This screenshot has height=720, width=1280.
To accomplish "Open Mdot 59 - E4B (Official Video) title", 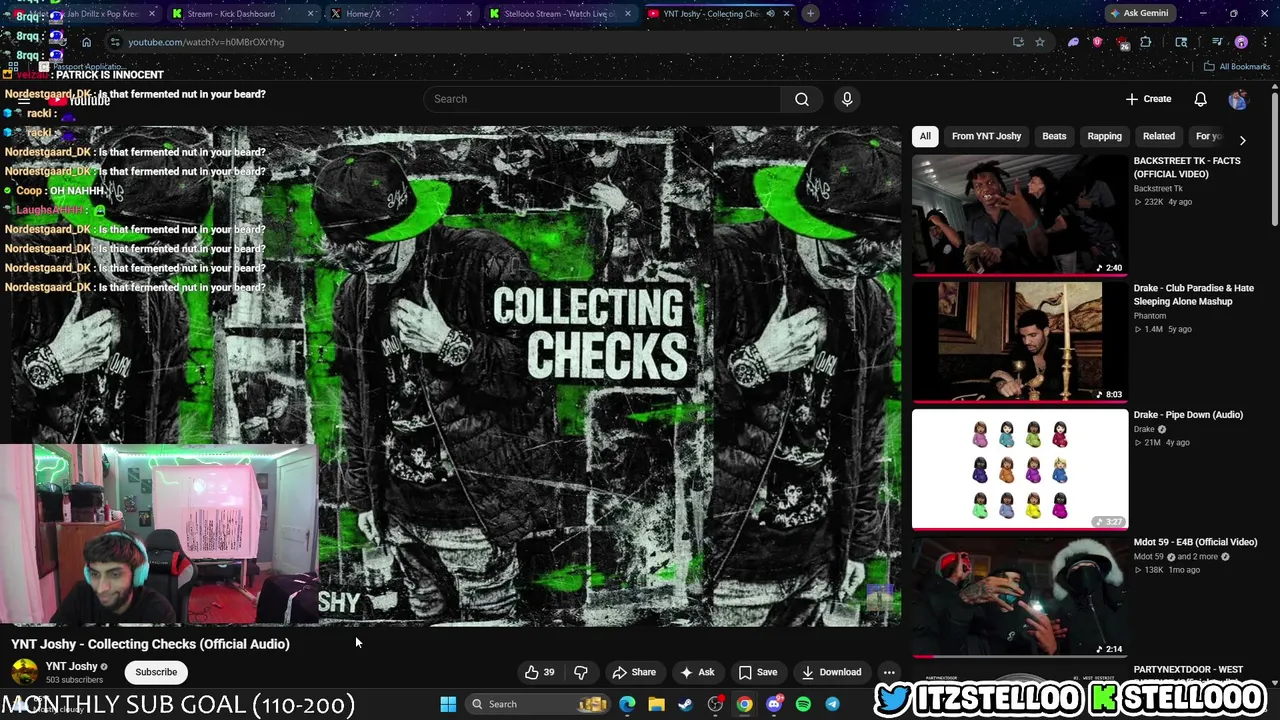I will click(1195, 542).
